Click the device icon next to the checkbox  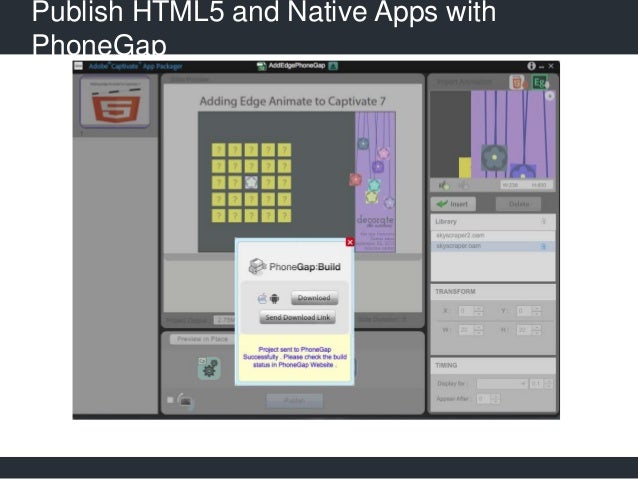pyautogui.click(x=186, y=401)
